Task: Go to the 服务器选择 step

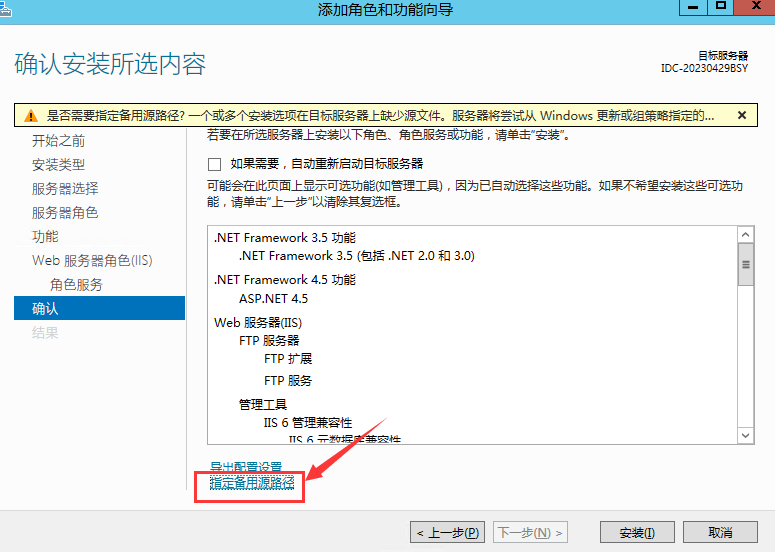Action: tap(65, 189)
